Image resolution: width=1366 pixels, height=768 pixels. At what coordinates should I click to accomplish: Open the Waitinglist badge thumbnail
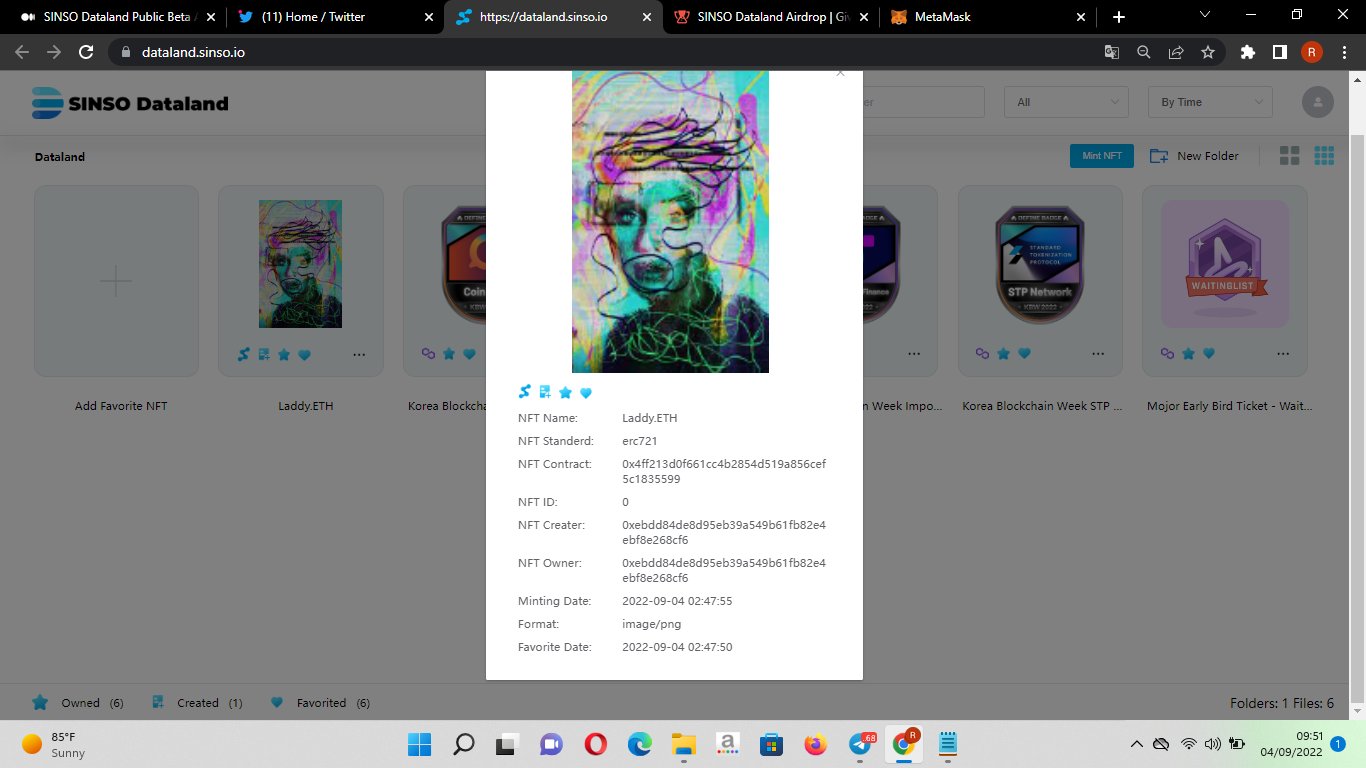pyautogui.click(x=1225, y=264)
